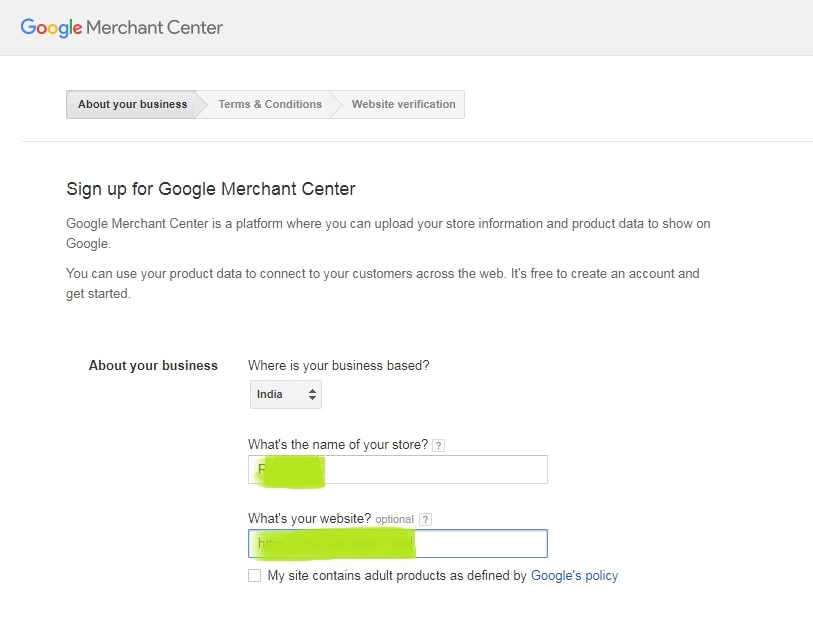Select the 'About your business' step tab

(132, 104)
